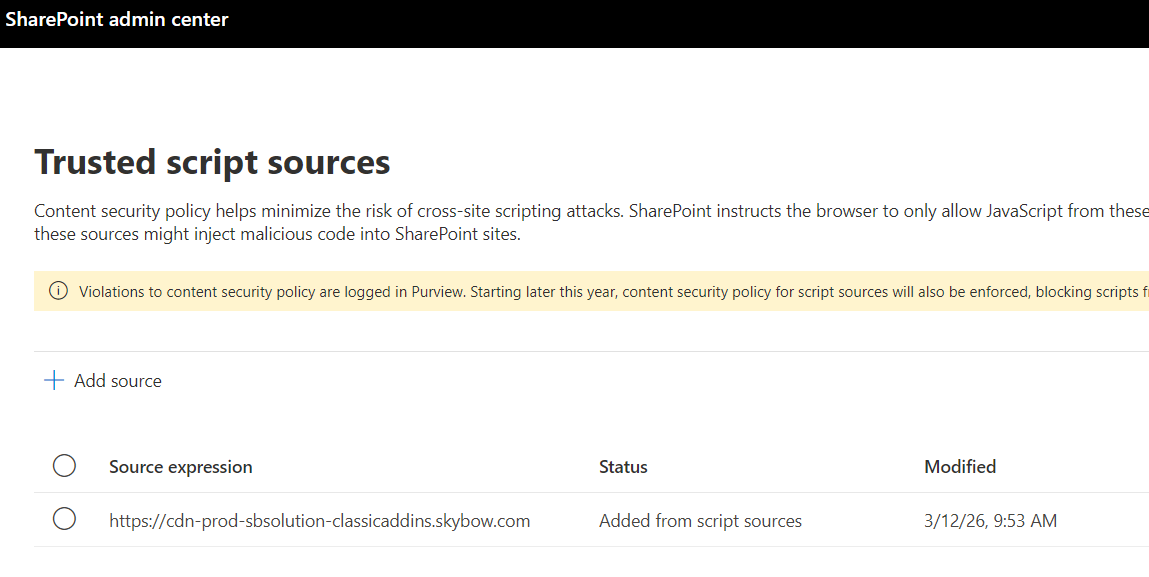Open the cdn-prod-sbsolution-classicaddins.skybow.com entry
The width and height of the screenshot is (1149, 577).
[319, 521]
